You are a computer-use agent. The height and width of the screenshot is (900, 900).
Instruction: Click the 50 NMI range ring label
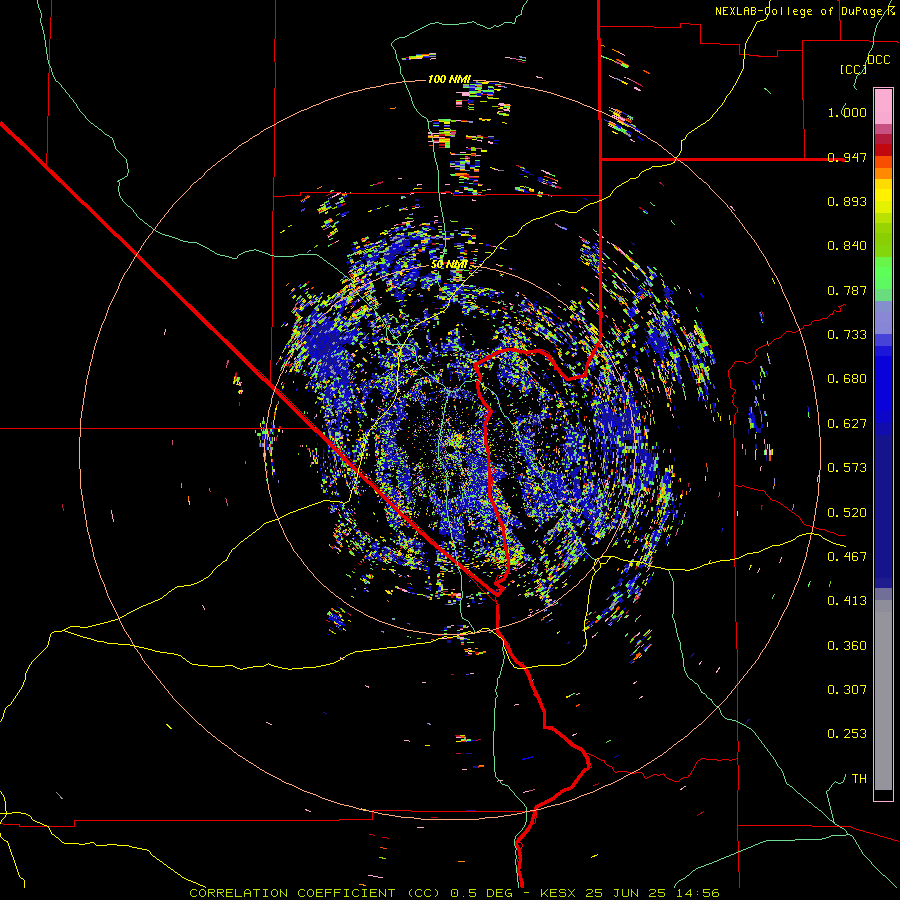point(449,264)
